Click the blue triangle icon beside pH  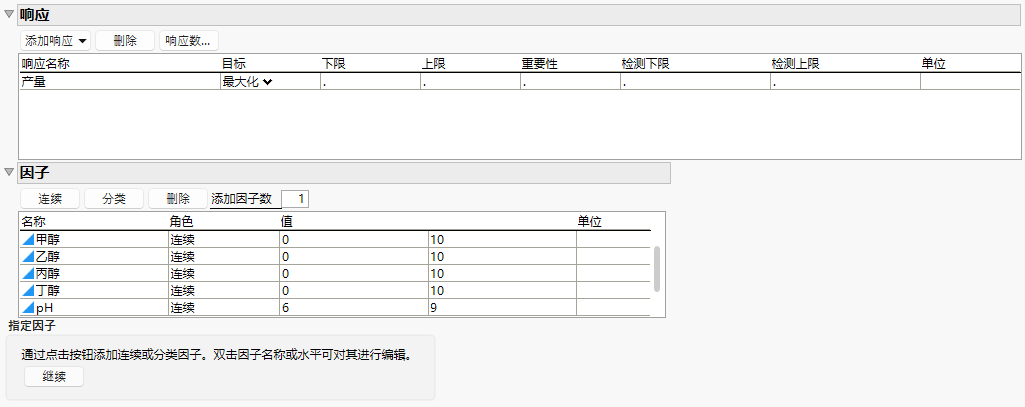[28, 307]
